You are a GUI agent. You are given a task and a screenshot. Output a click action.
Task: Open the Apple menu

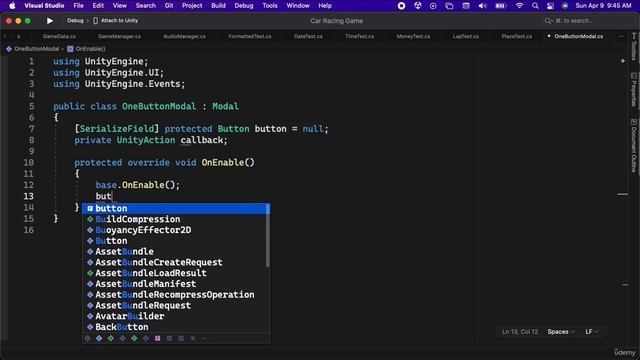point(12,6)
